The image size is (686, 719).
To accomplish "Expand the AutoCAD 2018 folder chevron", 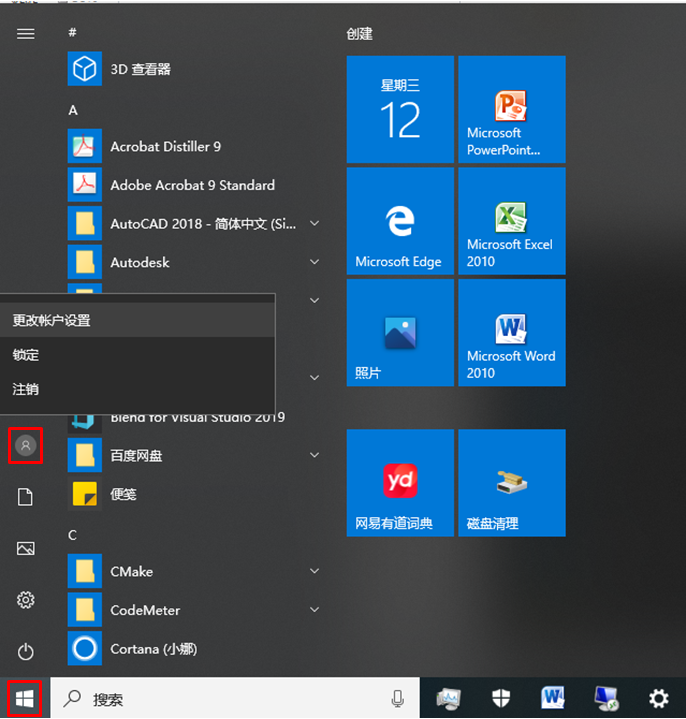I will click(x=315, y=223).
